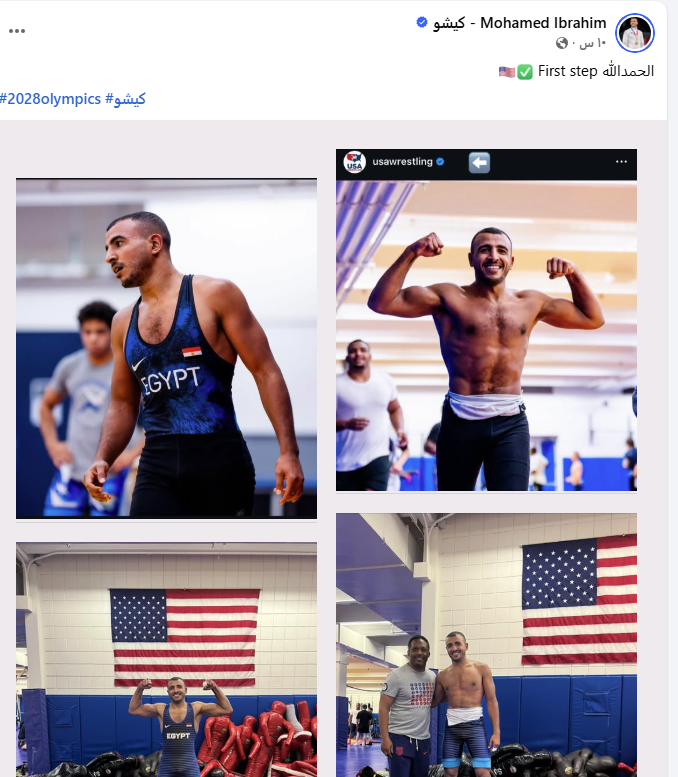The width and height of the screenshot is (678, 777).
Task: Click the post timestamp "١٠ س"
Action: 593,44
